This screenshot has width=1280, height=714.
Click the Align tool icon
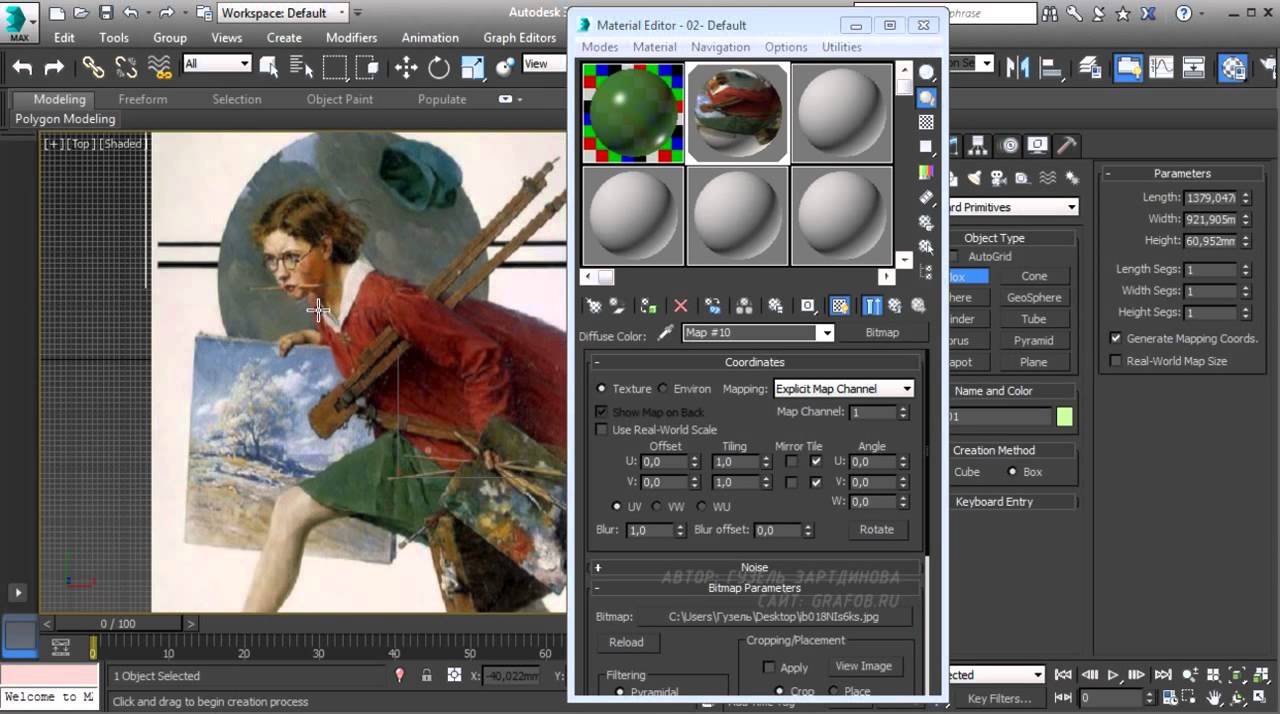[x=1051, y=67]
